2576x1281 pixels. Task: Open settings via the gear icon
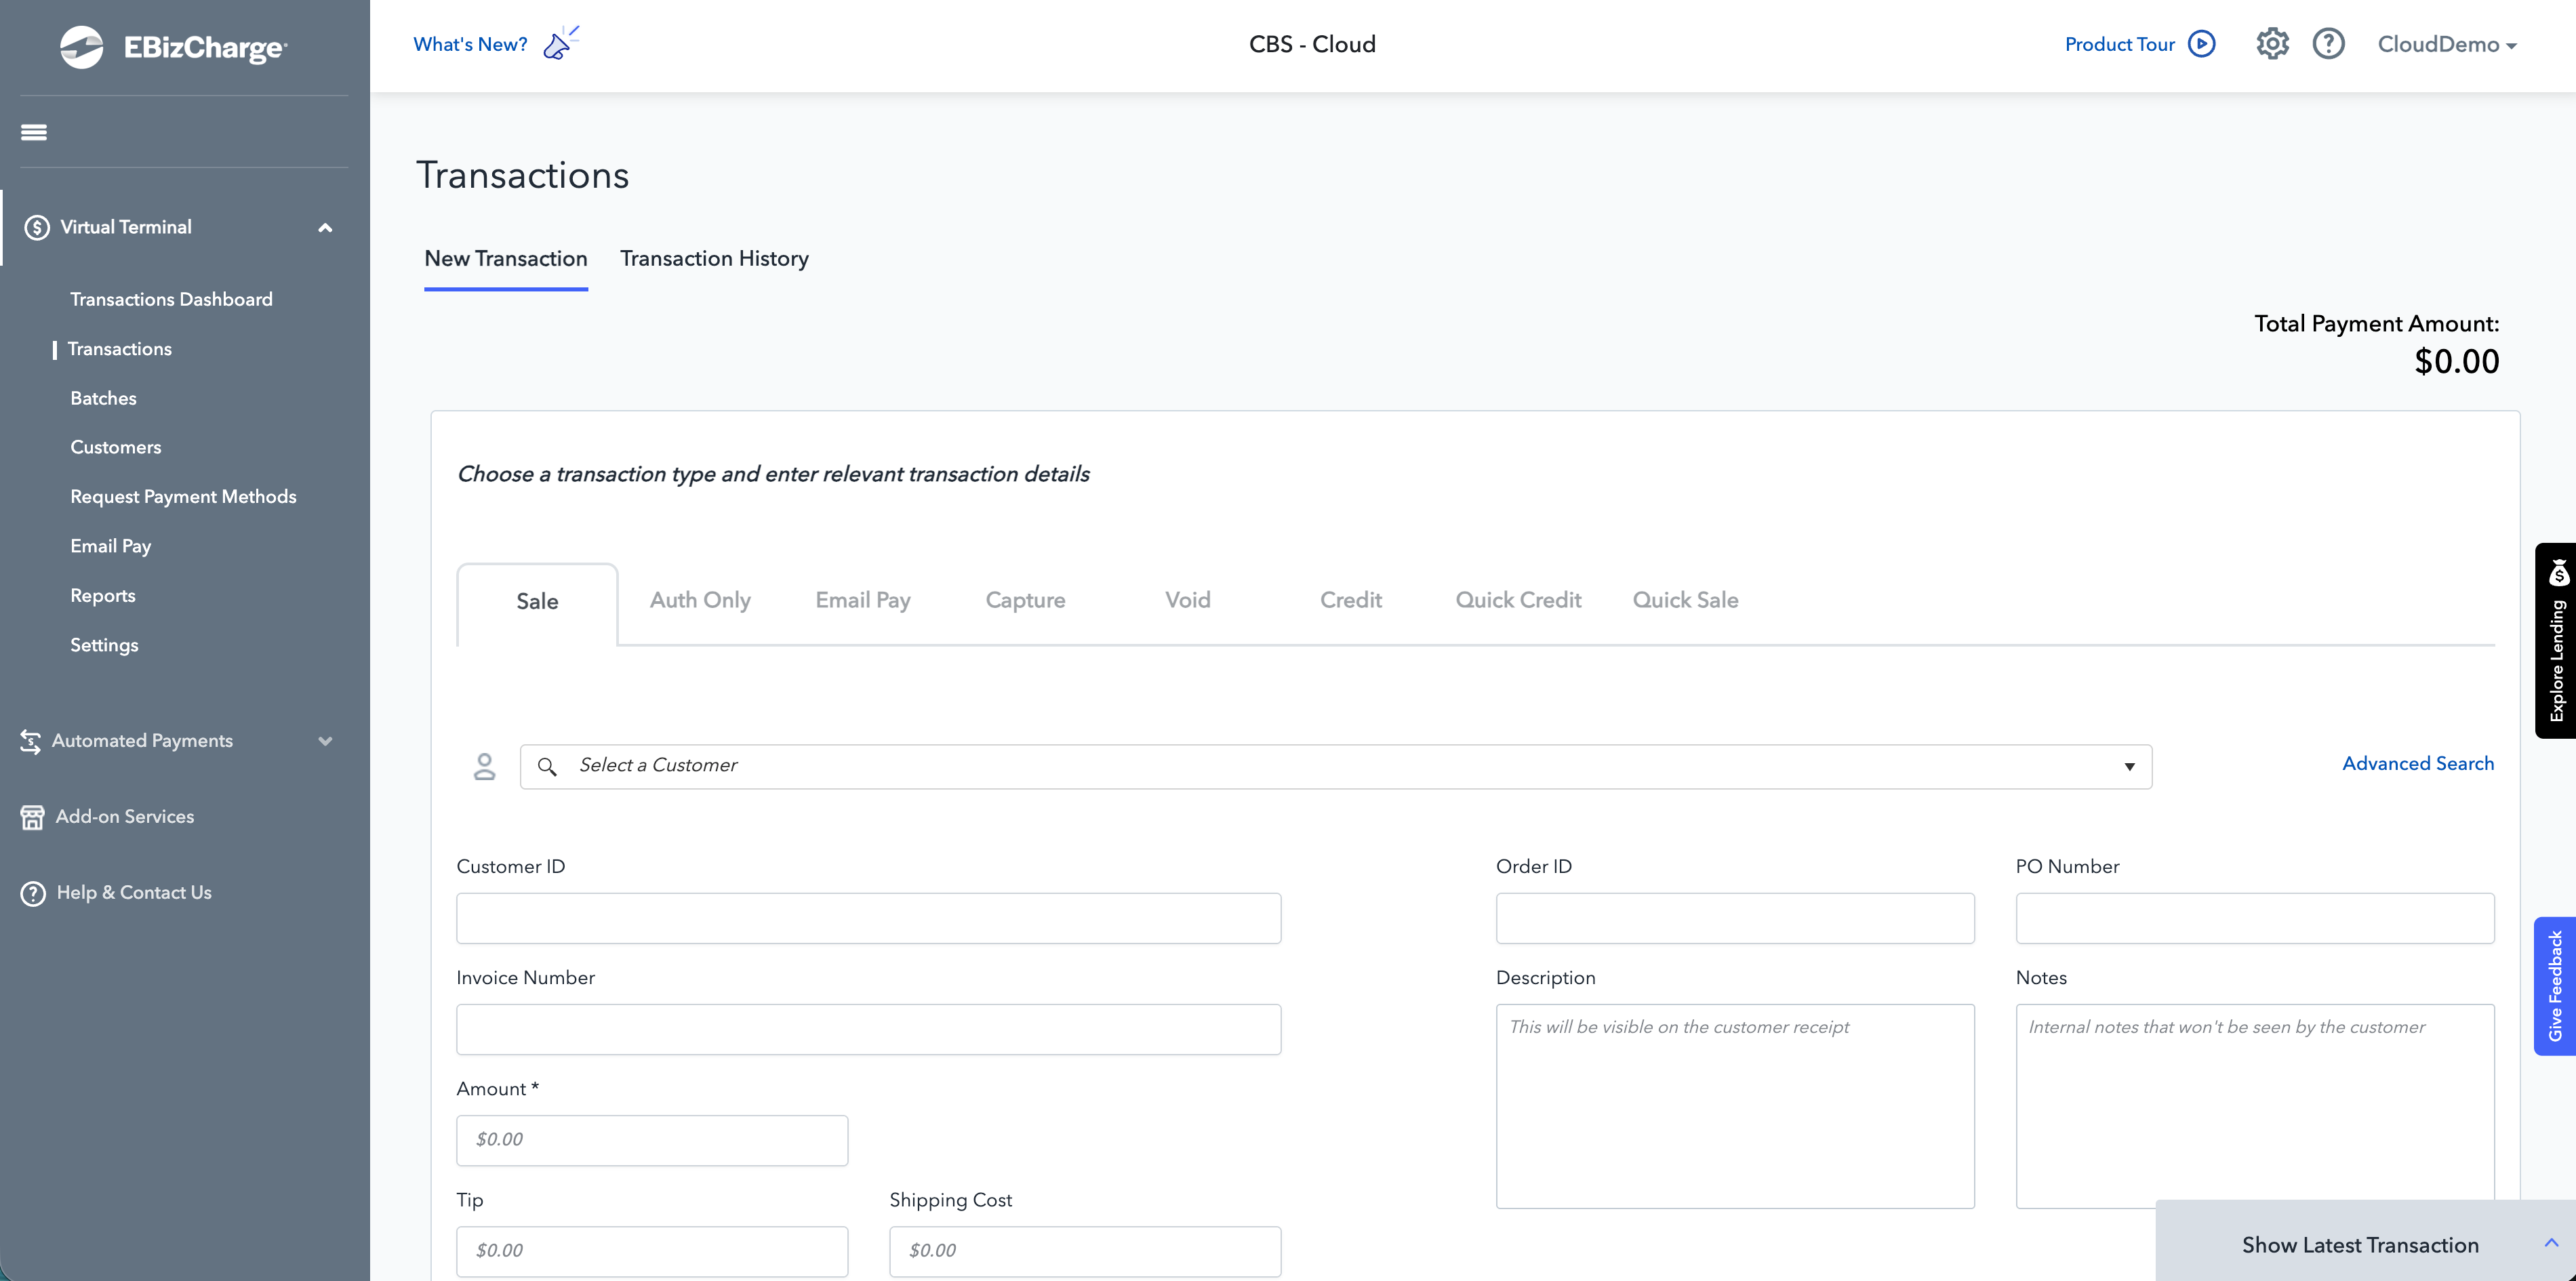point(2272,44)
